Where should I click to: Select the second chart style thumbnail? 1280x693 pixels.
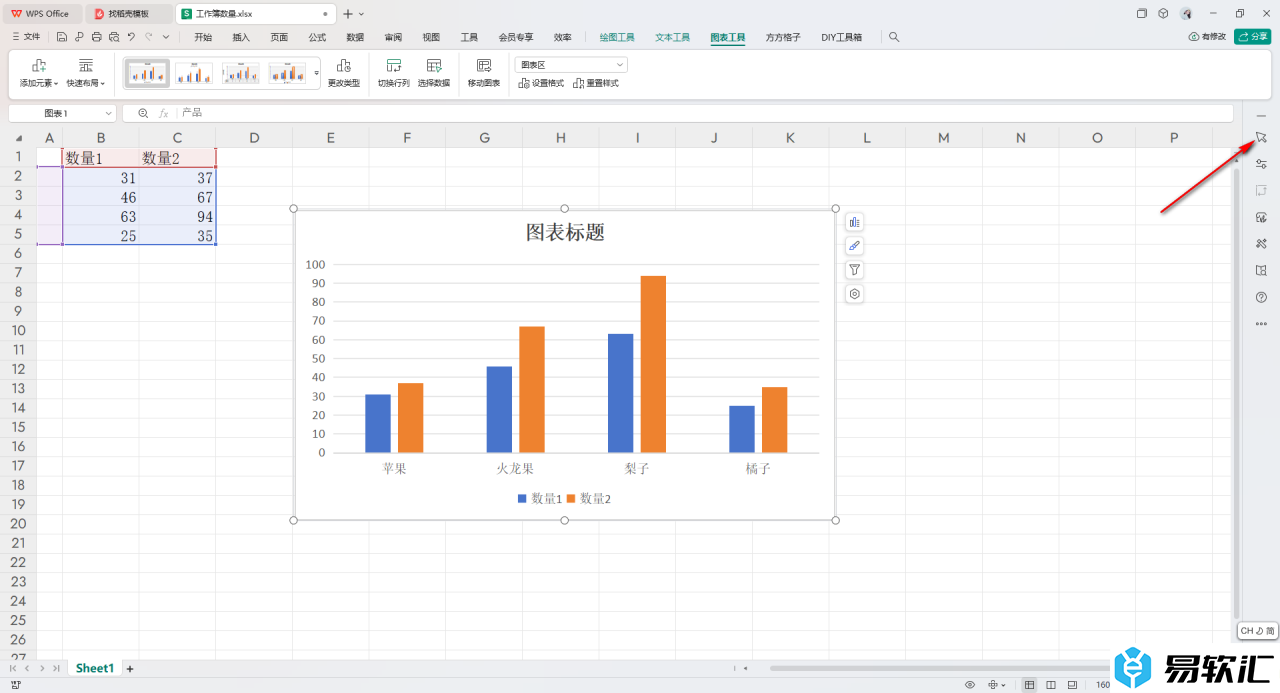click(194, 73)
